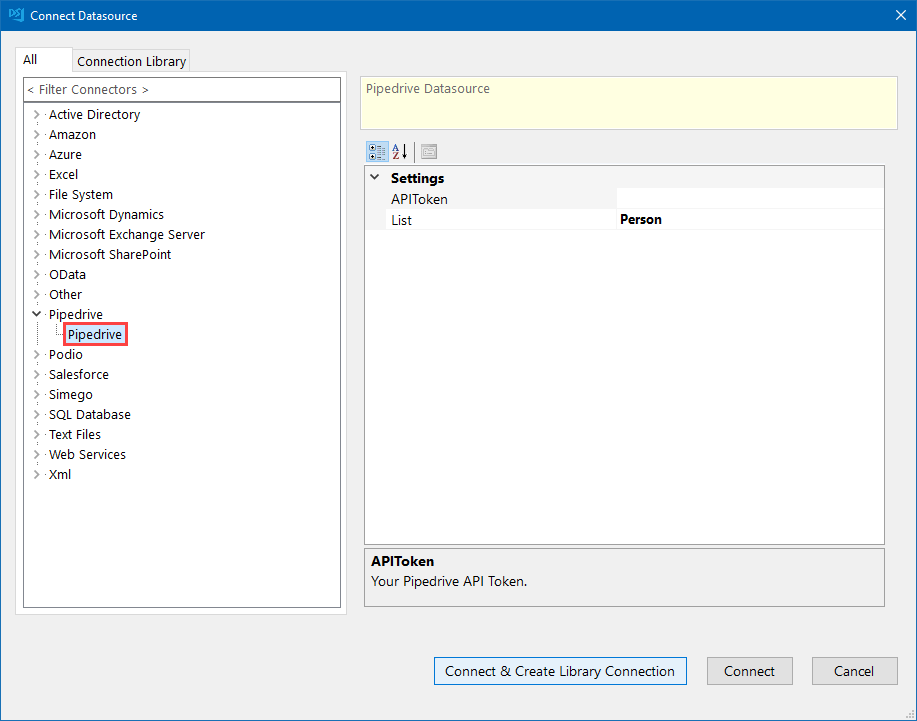Click the APIToken value field
The height and width of the screenshot is (721, 917).
(750, 199)
